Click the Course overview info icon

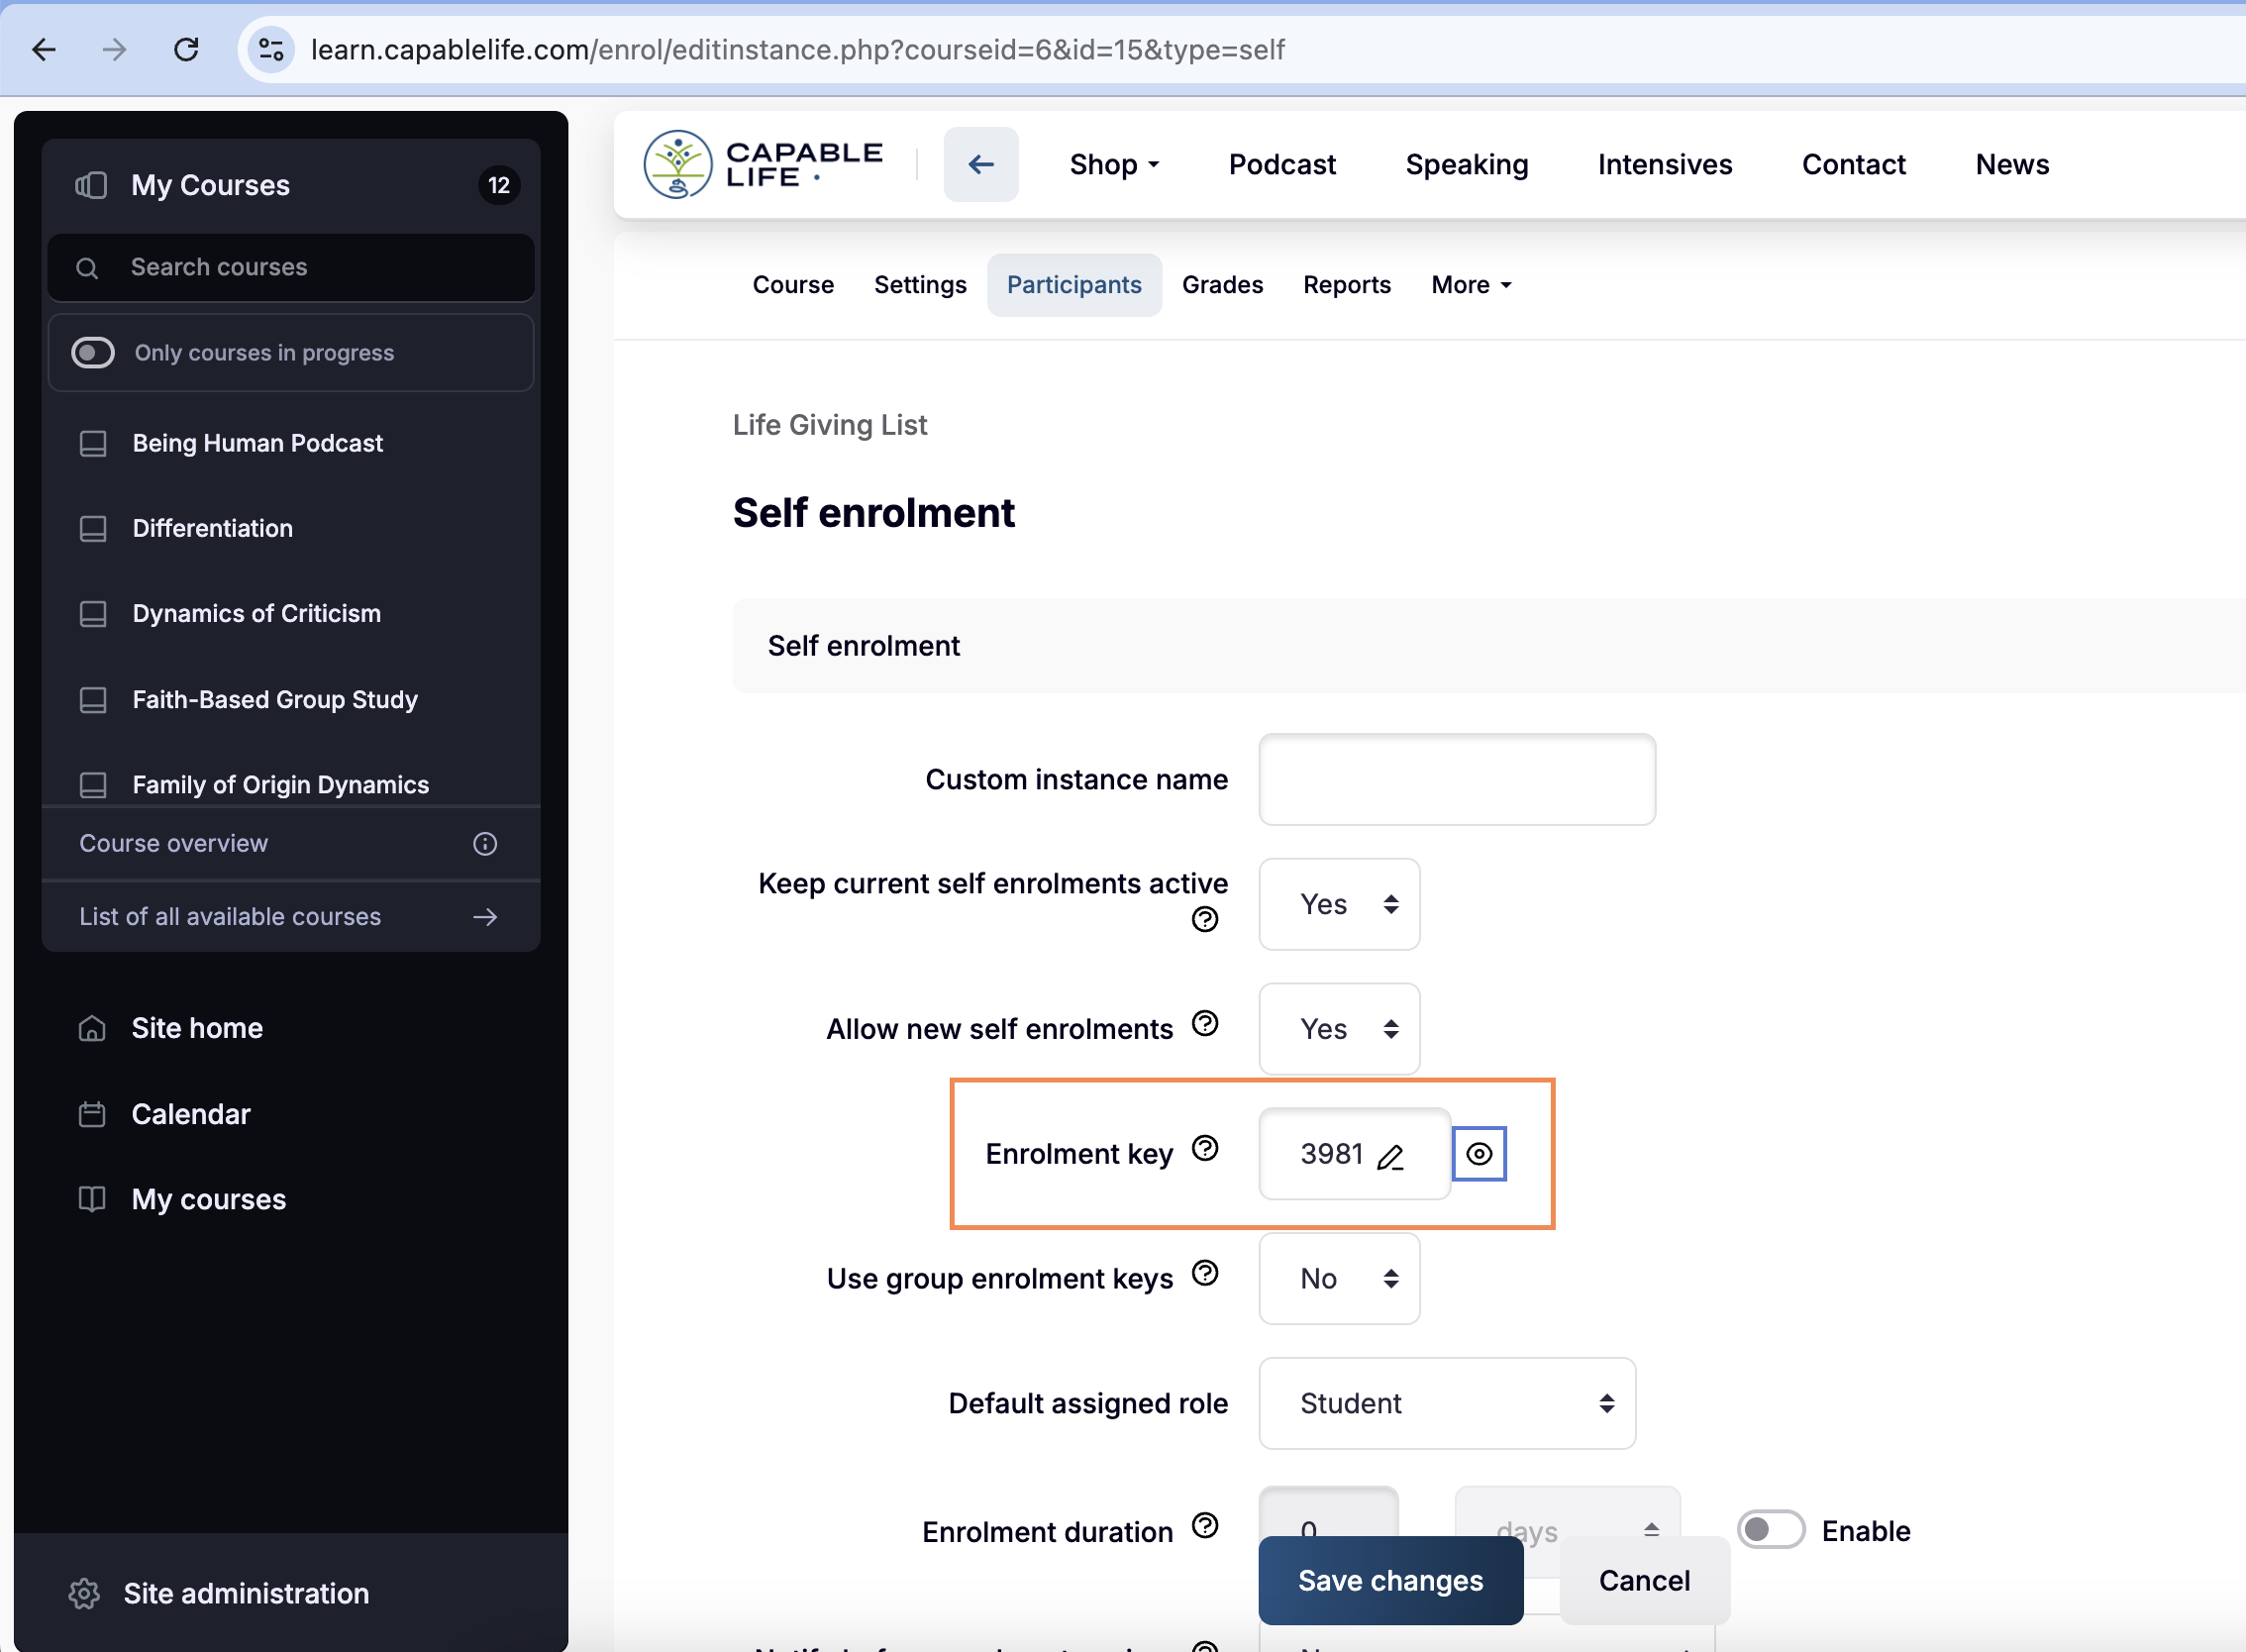click(485, 843)
